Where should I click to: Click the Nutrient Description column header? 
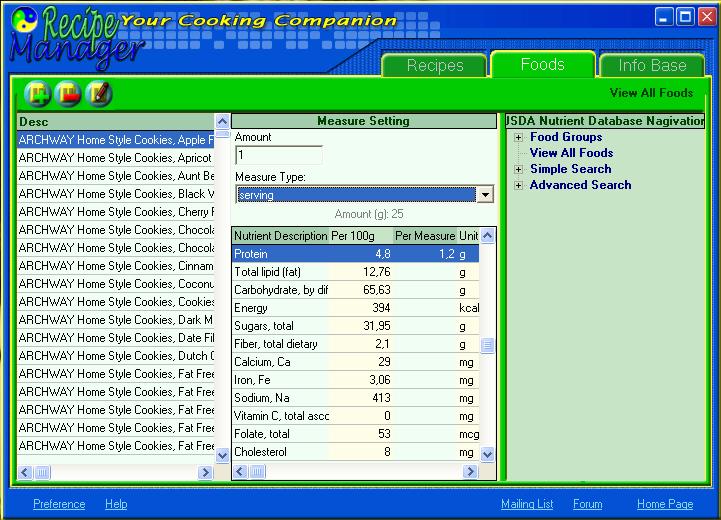280,236
